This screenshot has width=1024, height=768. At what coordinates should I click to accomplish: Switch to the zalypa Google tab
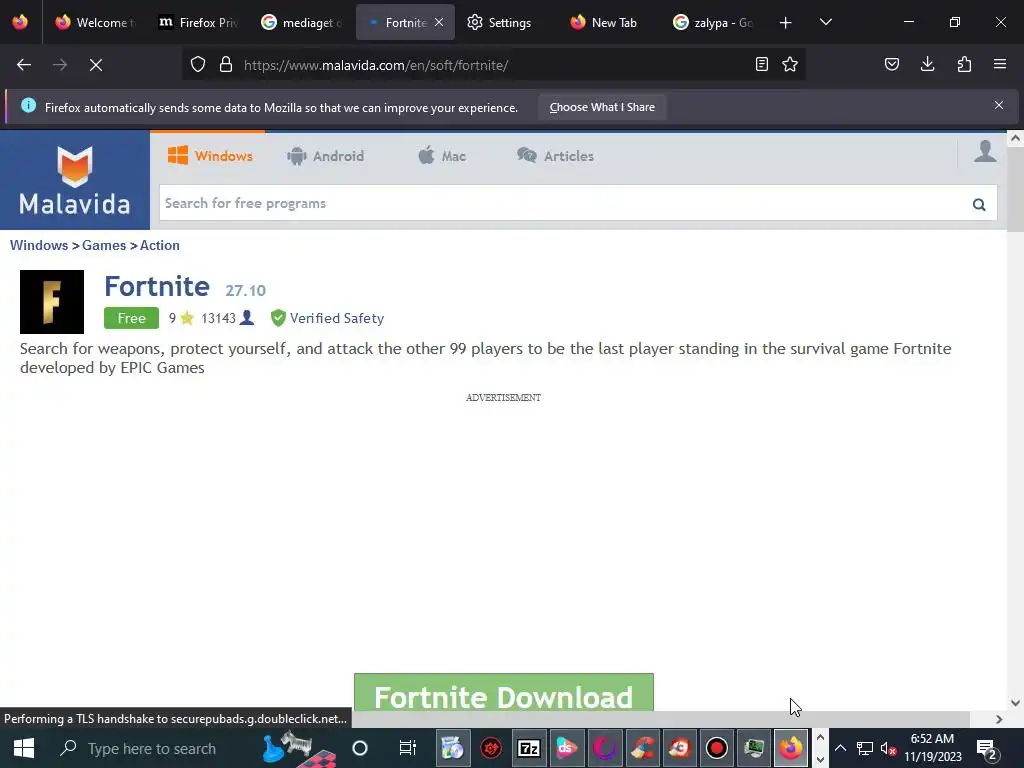[x=714, y=22]
